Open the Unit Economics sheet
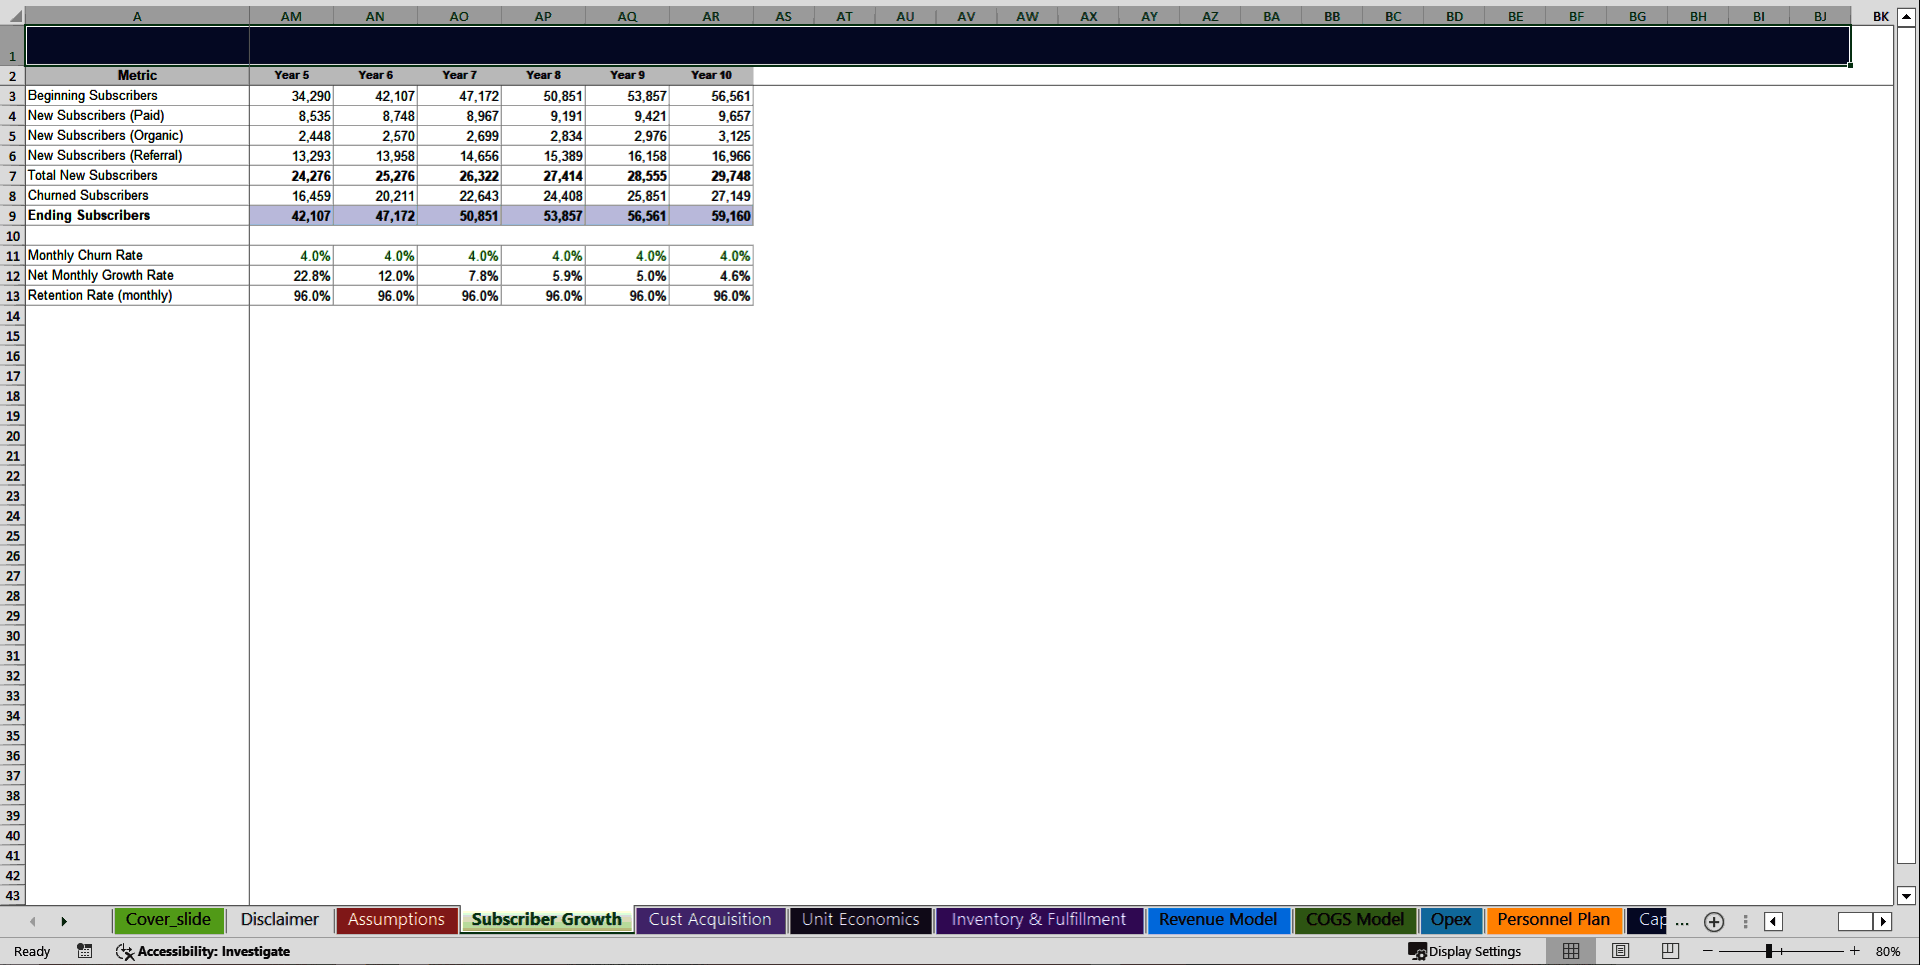This screenshot has height=965, width=1920. coord(860,920)
